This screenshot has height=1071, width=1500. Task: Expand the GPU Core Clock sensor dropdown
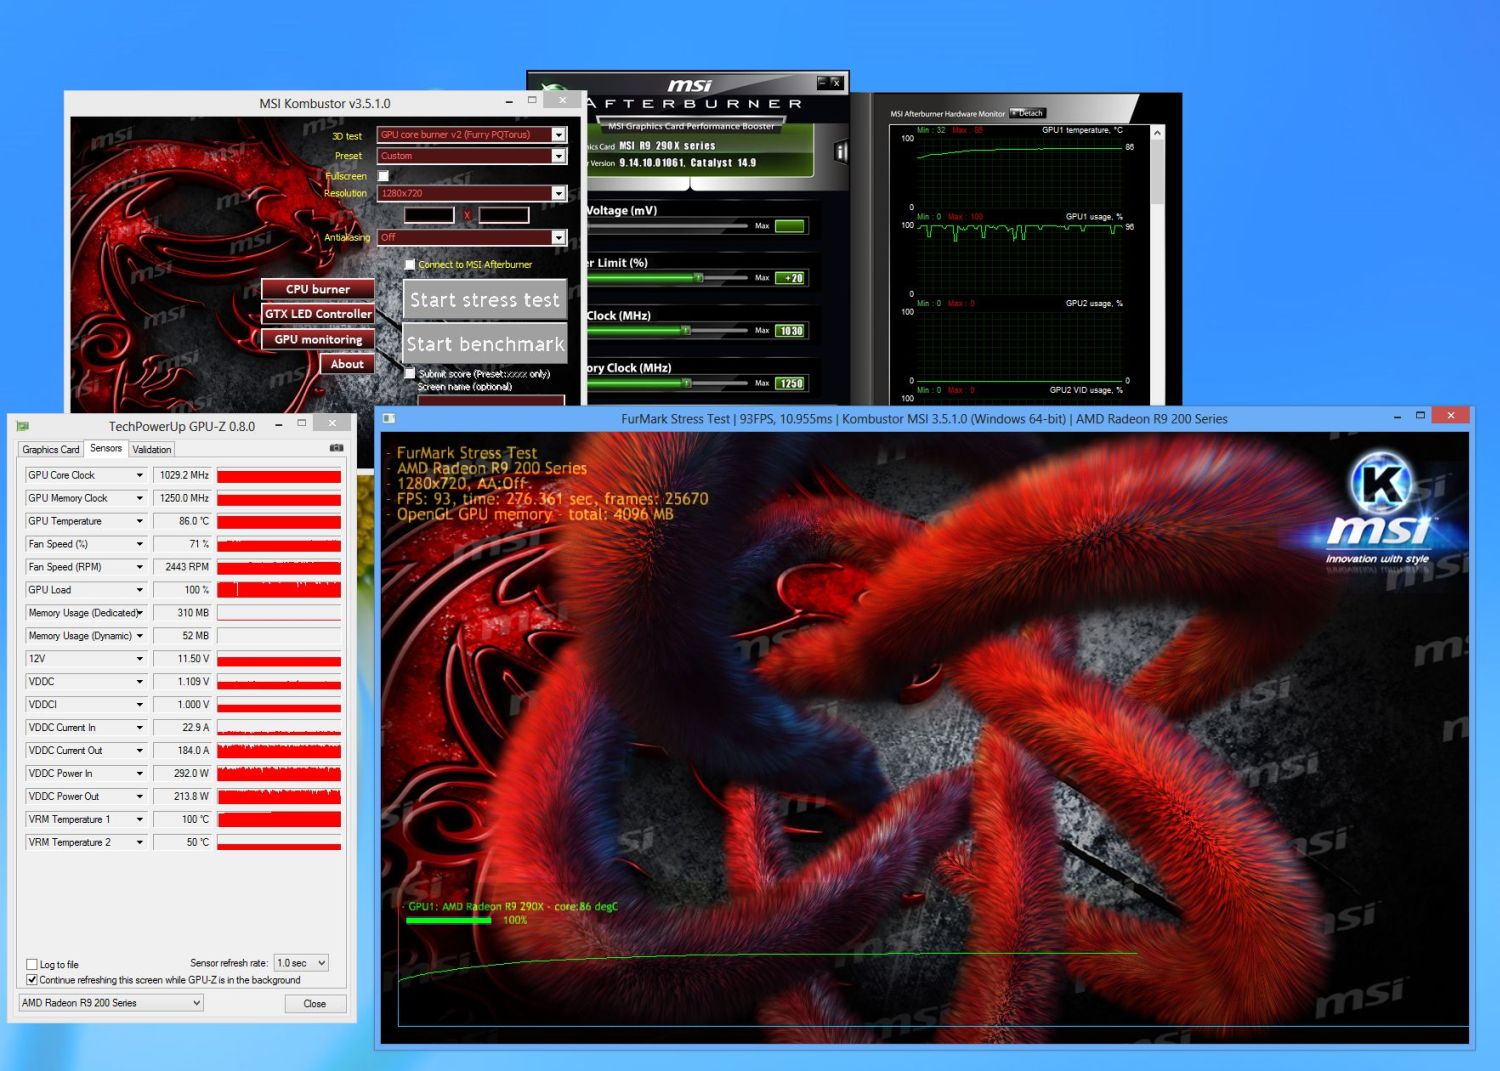pos(139,475)
